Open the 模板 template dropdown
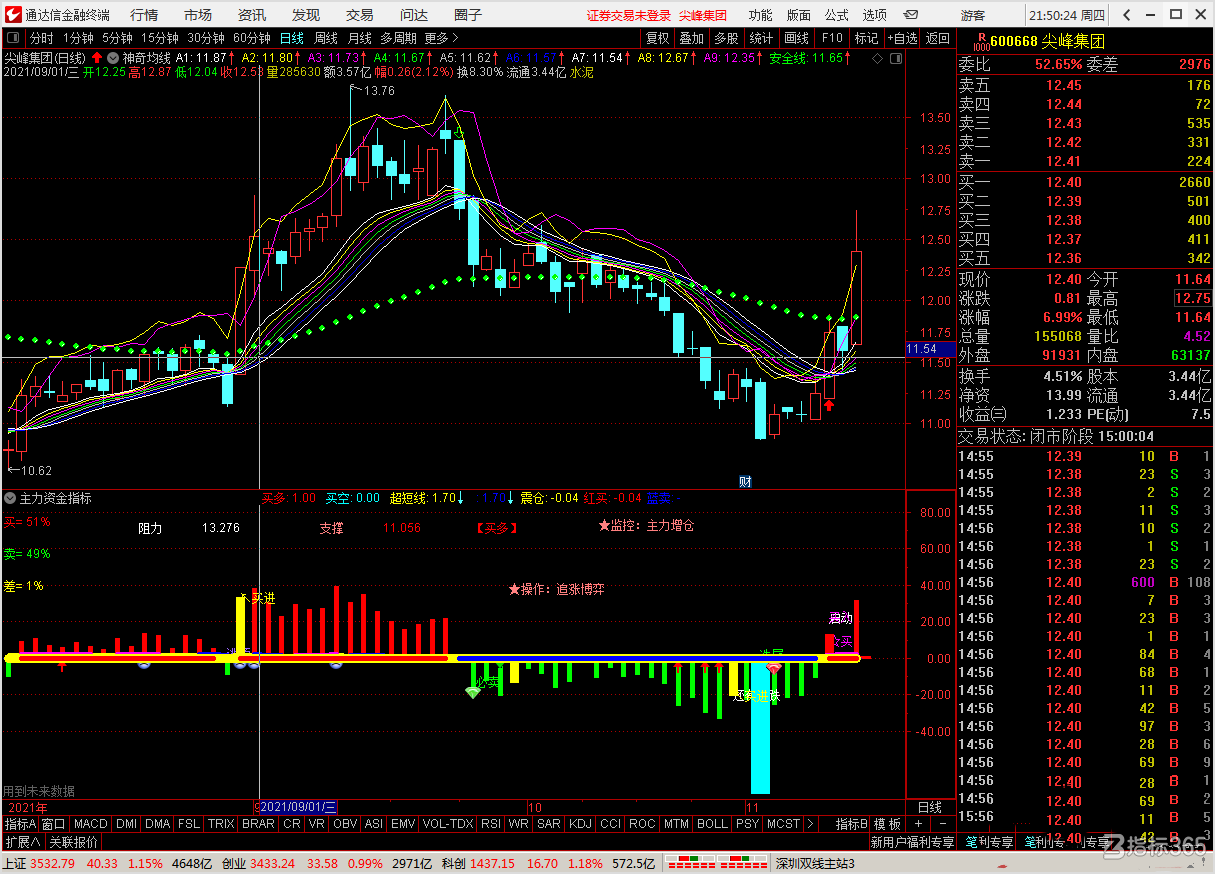 click(x=888, y=824)
